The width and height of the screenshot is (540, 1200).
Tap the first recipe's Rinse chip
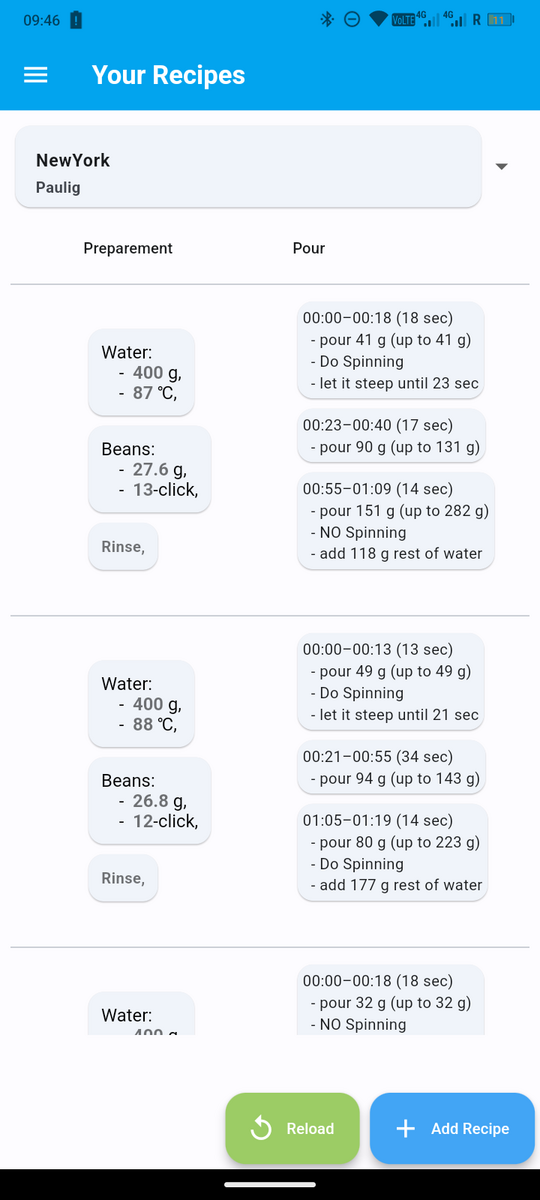tap(123, 547)
